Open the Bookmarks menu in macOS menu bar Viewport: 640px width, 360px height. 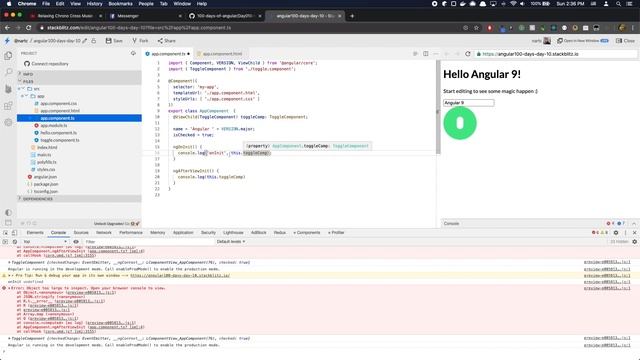coord(120,4)
